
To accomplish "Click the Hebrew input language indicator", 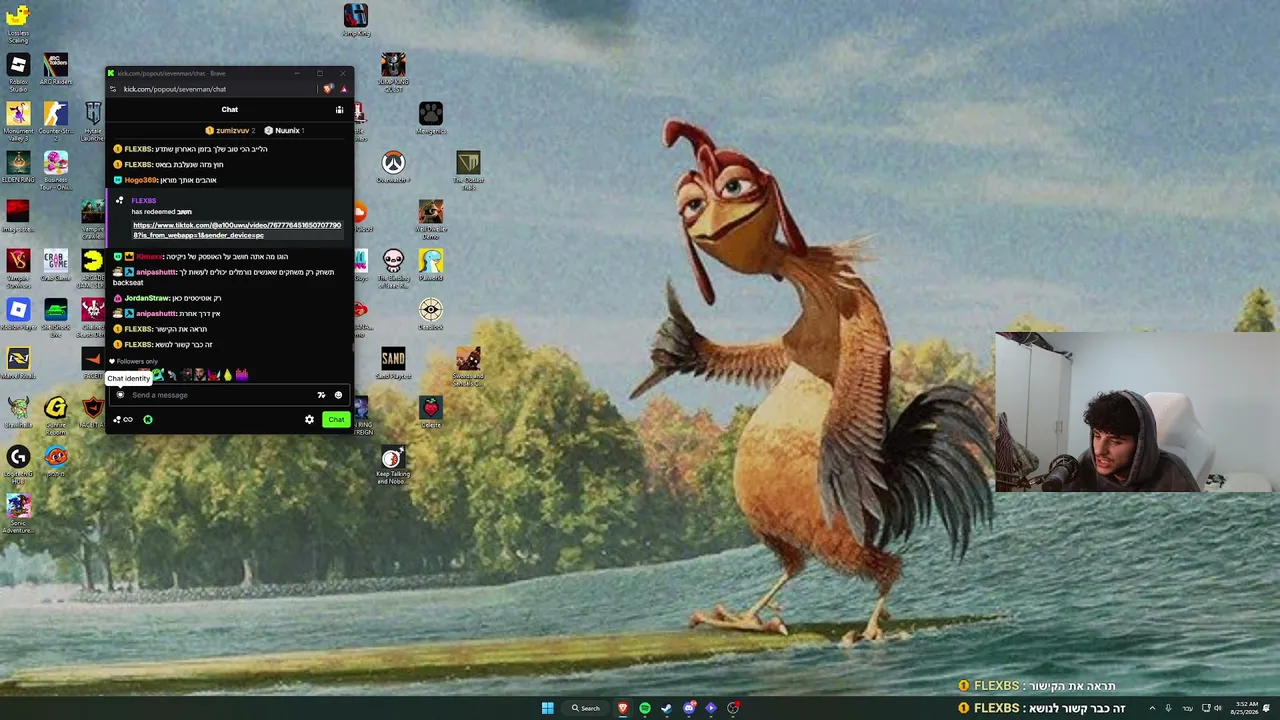I will [x=1188, y=708].
